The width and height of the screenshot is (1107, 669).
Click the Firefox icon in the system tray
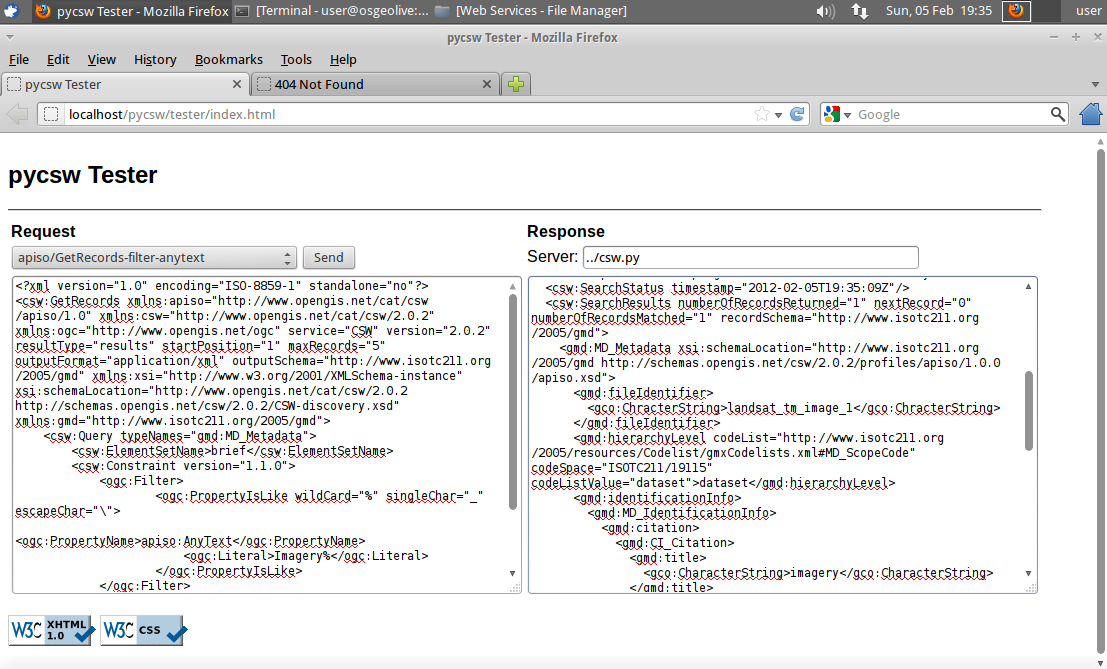(1017, 11)
